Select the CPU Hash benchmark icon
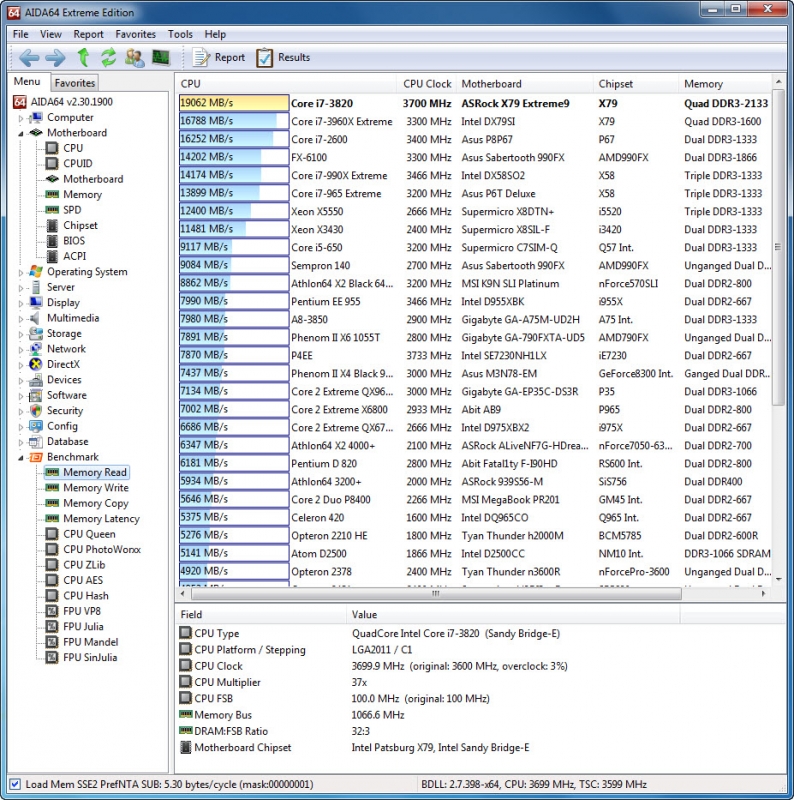This screenshot has width=794, height=800. coord(52,595)
